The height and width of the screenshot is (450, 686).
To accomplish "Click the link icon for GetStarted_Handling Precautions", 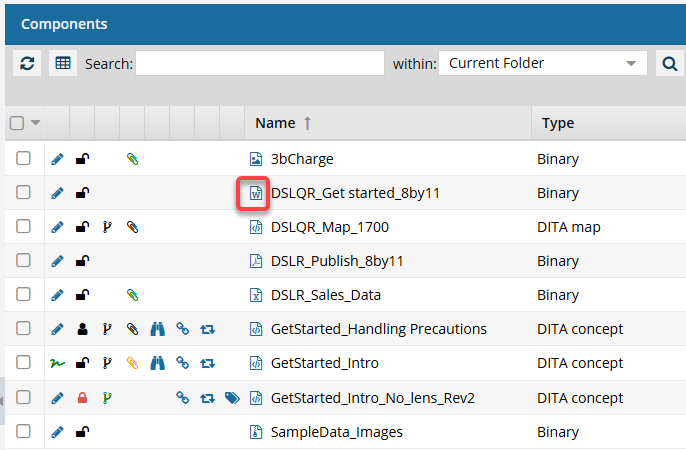I will [x=182, y=329].
